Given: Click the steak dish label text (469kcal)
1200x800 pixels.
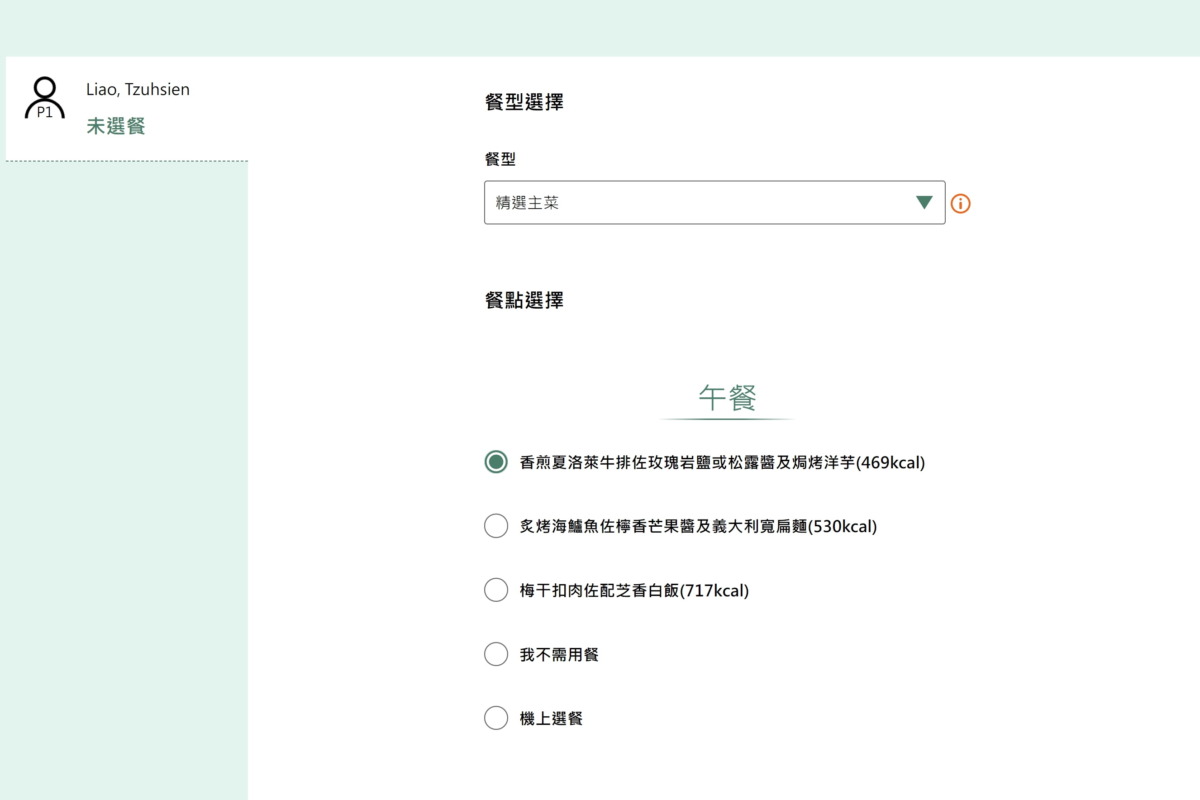Looking at the screenshot, I should pyautogui.click(x=722, y=462).
